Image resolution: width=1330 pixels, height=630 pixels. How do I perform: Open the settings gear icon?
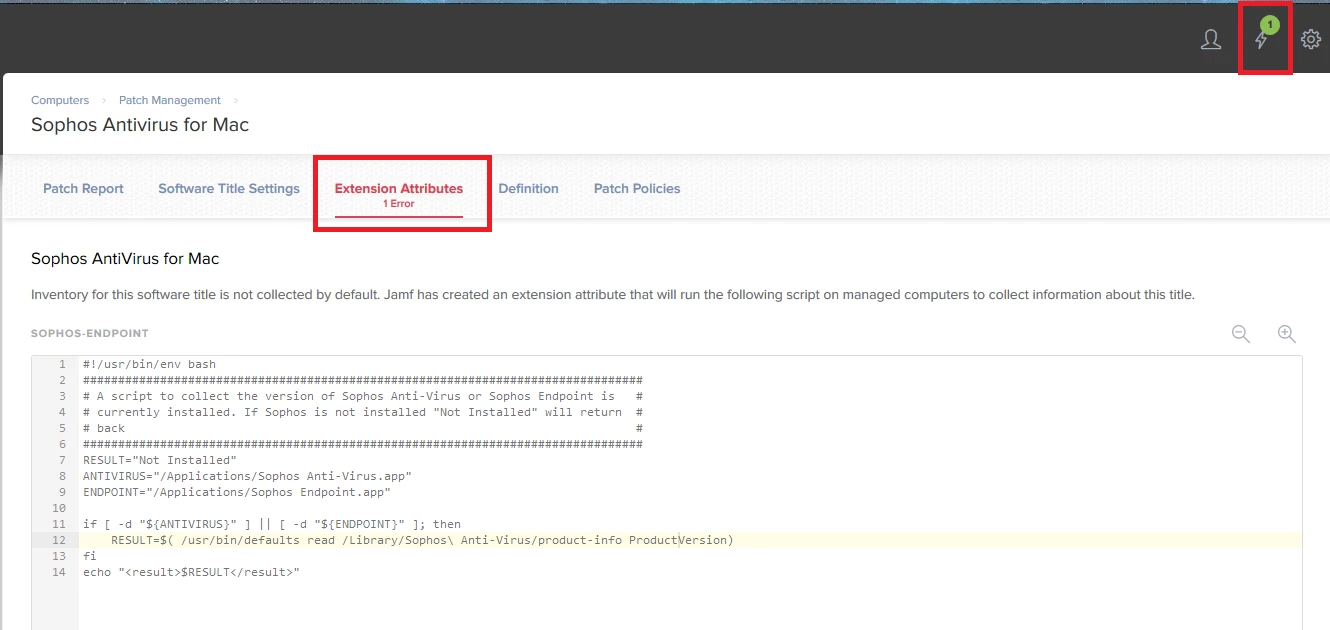point(1310,39)
